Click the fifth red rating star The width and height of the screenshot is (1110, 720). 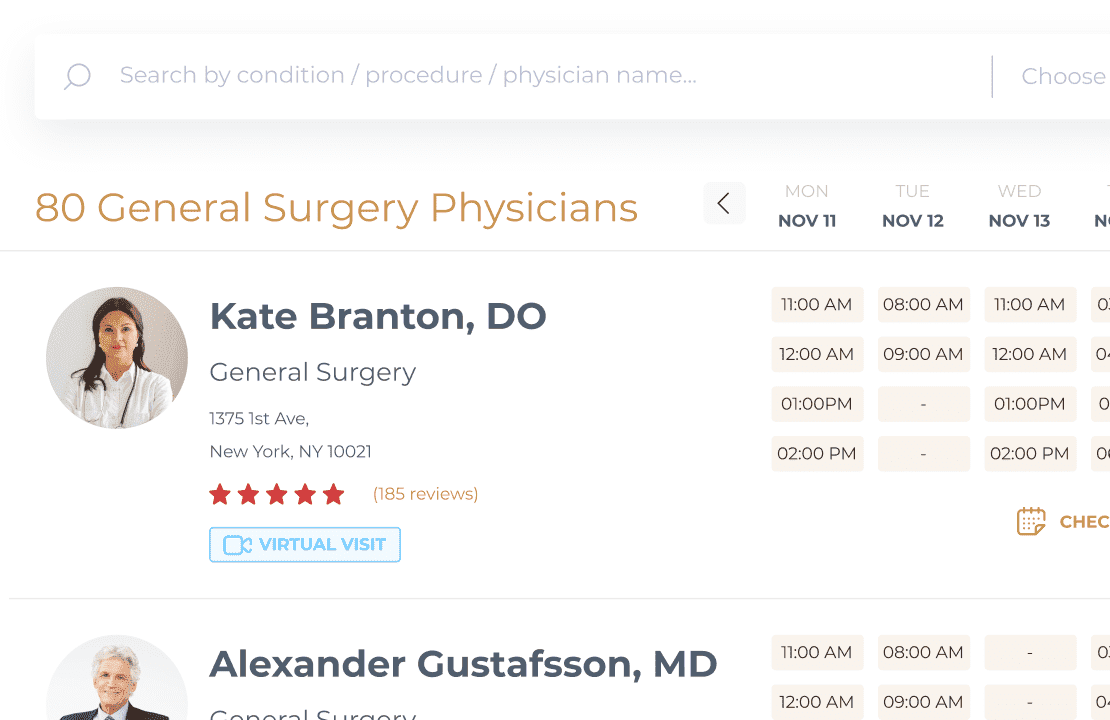tap(333, 494)
